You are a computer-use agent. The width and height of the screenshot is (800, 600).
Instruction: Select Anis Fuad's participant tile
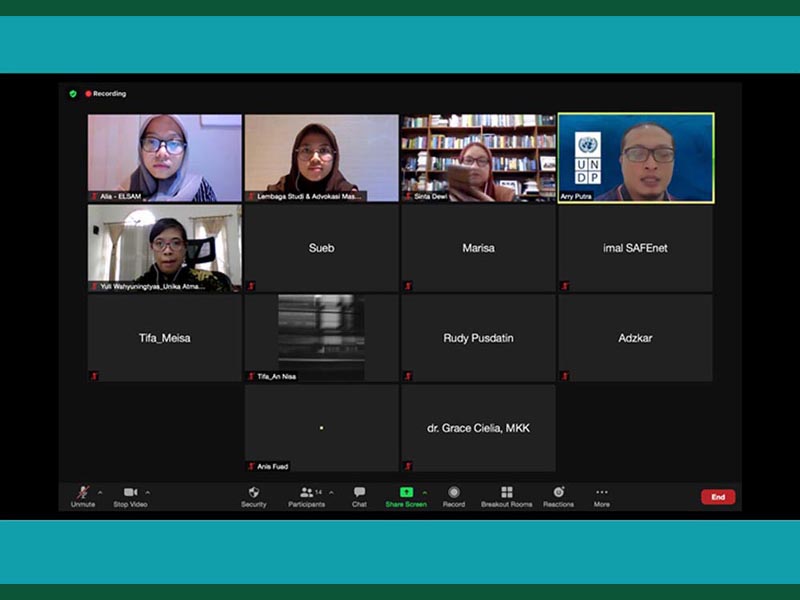click(x=321, y=428)
